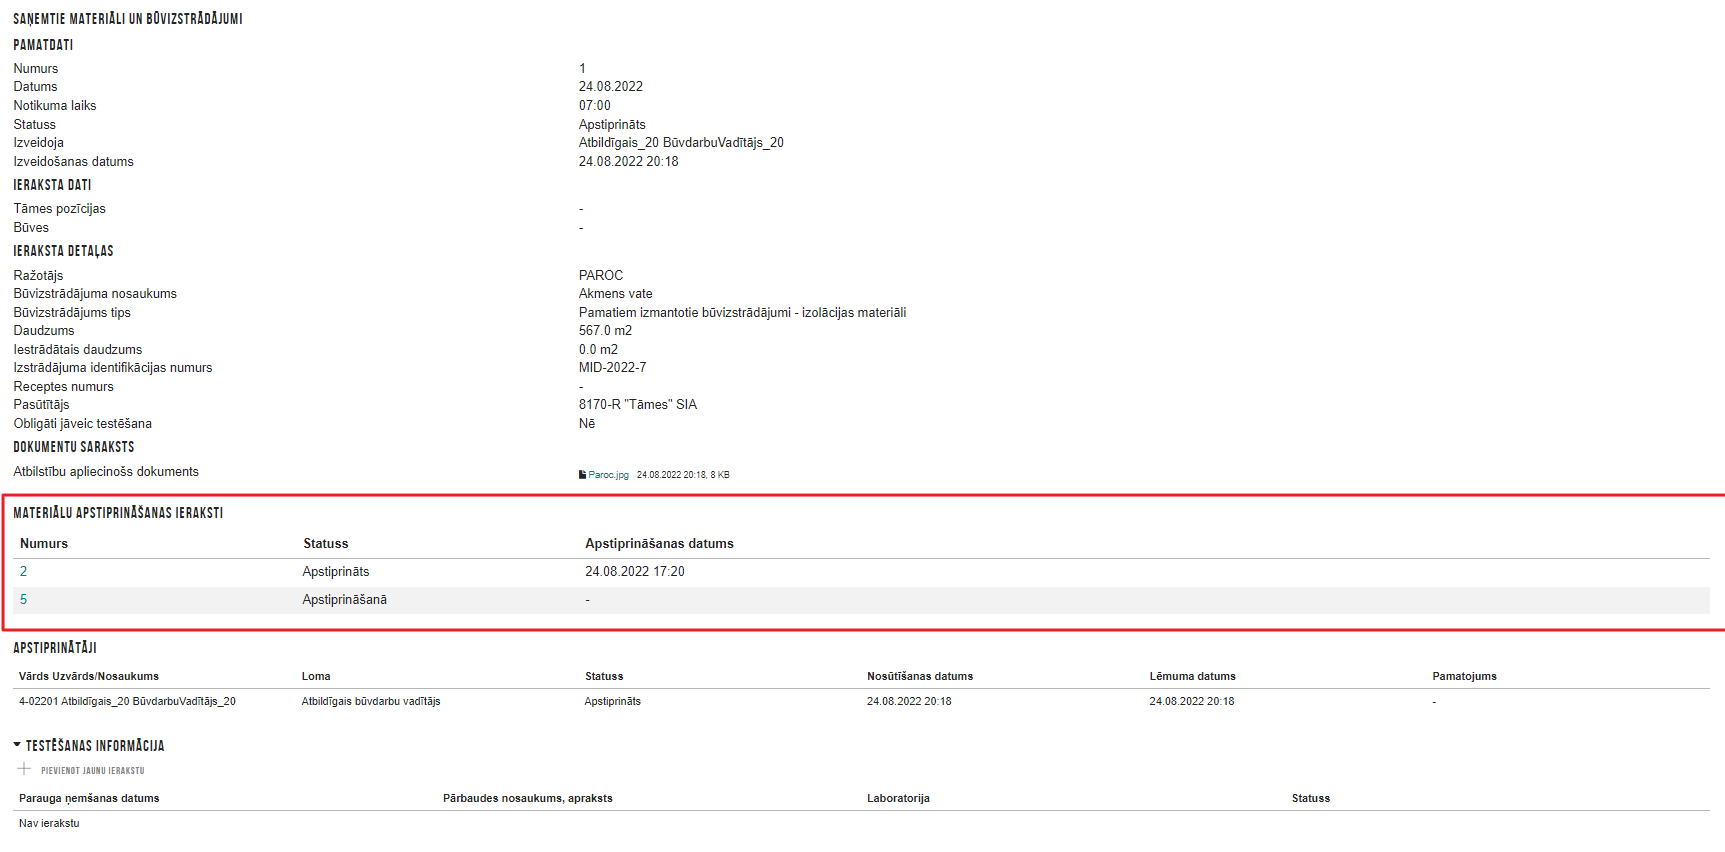Select the Nē testing requirement value
1725x852 pixels.
(x=587, y=424)
